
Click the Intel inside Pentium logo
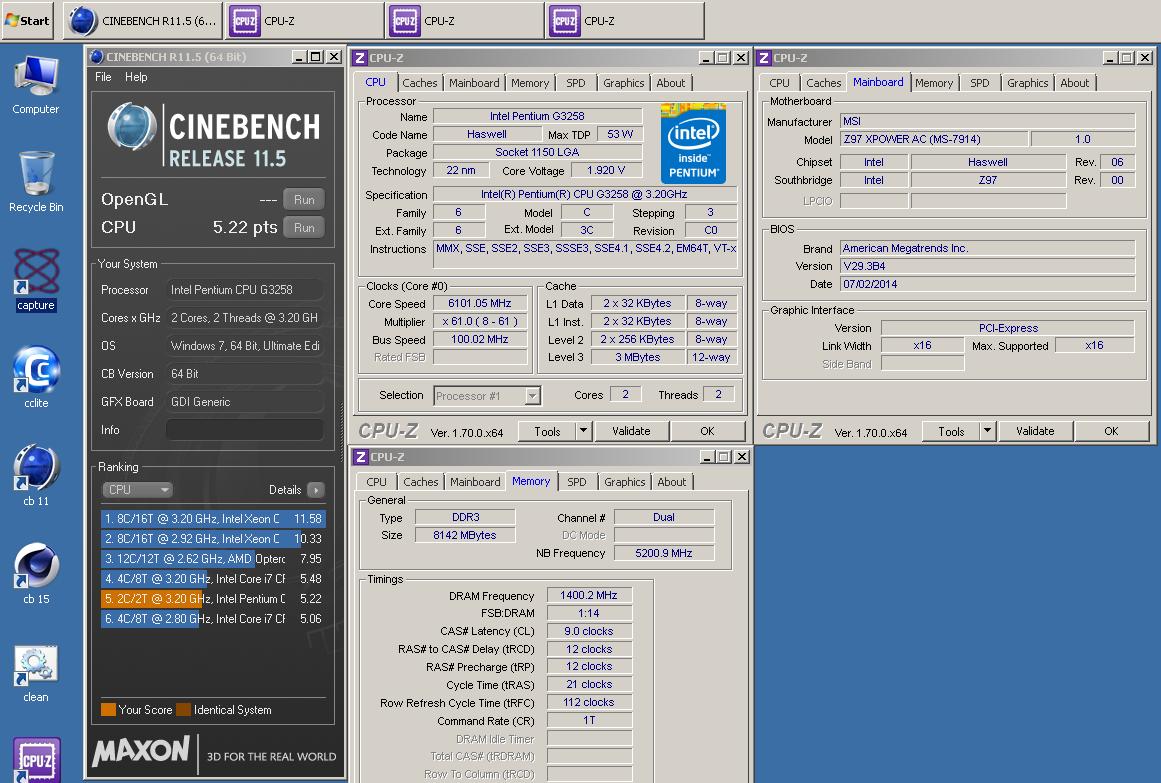pos(693,144)
